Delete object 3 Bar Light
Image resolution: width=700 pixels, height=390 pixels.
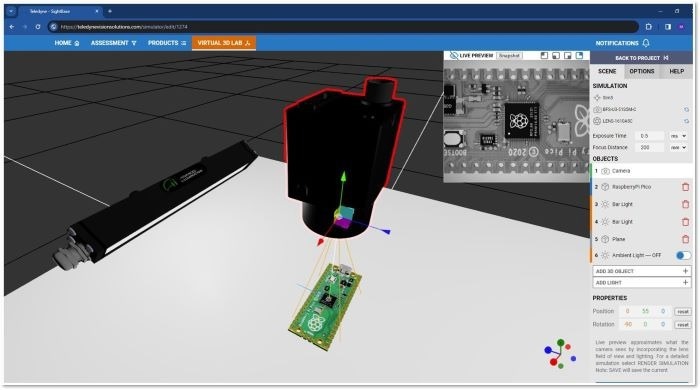[x=686, y=204]
